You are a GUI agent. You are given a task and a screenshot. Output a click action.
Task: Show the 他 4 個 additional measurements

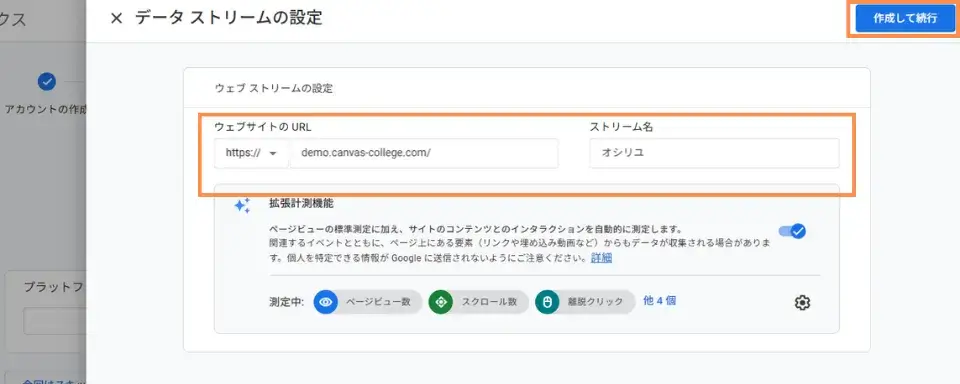659,301
